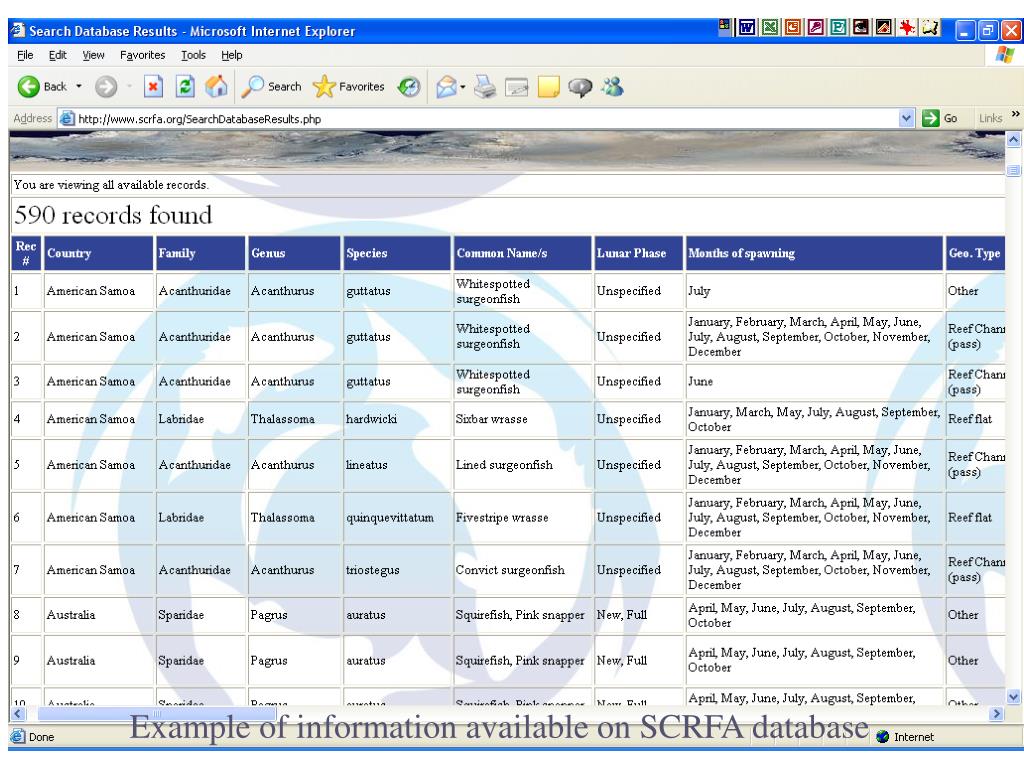Click the Lunar Phase column header
This screenshot has height=768, width=1024.
point(638,253)
